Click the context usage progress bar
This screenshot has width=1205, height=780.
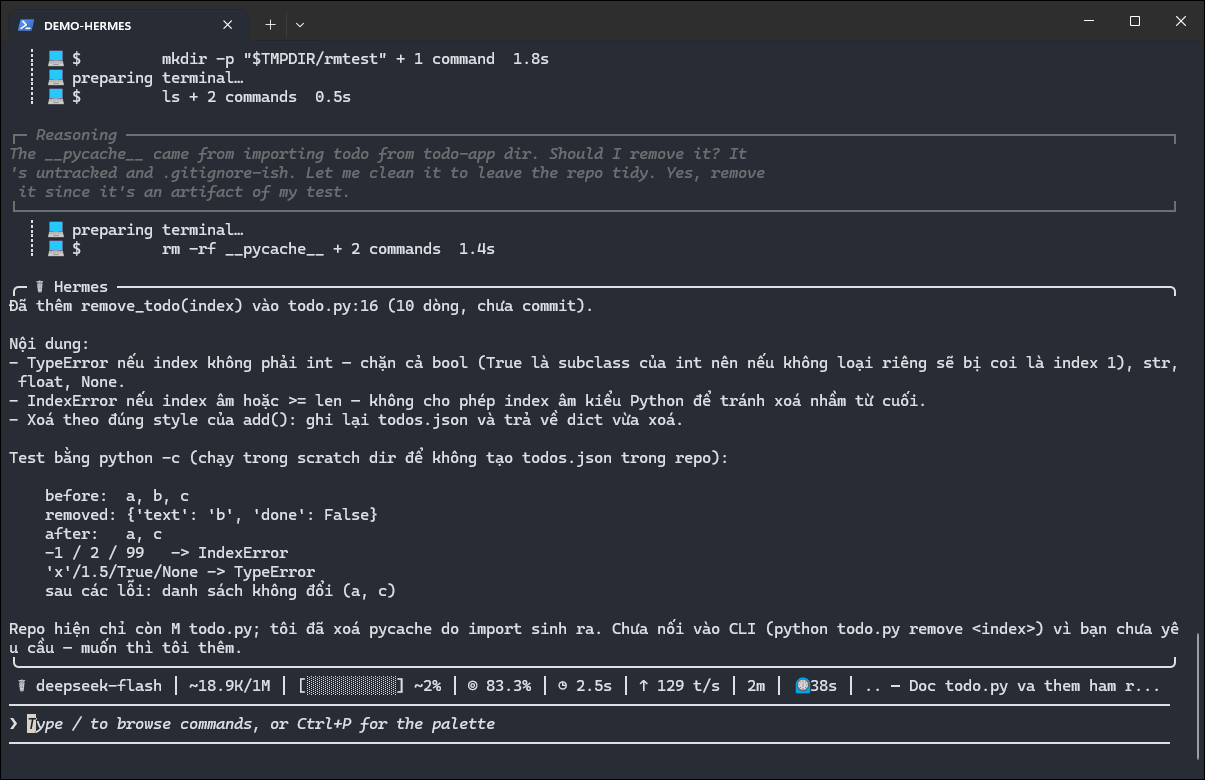pyautogui.click(x=351, y=686)
